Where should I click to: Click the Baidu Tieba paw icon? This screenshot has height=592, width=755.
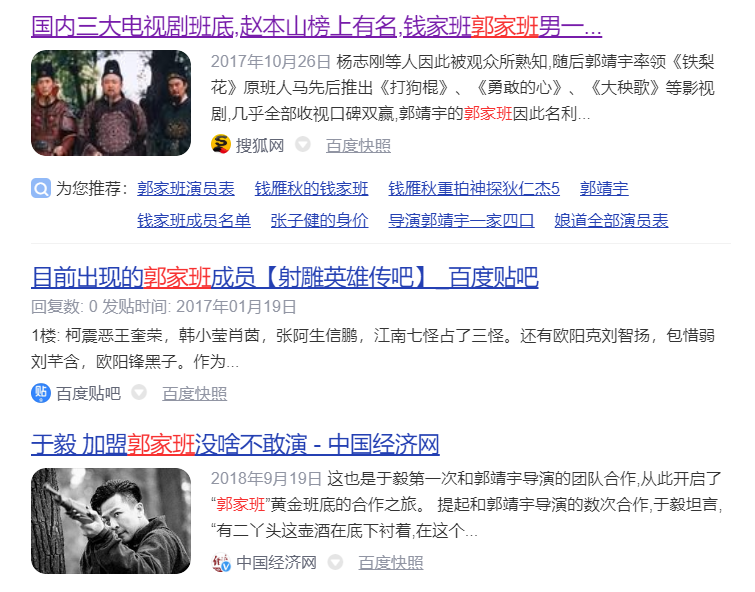[x=41, y=393]
